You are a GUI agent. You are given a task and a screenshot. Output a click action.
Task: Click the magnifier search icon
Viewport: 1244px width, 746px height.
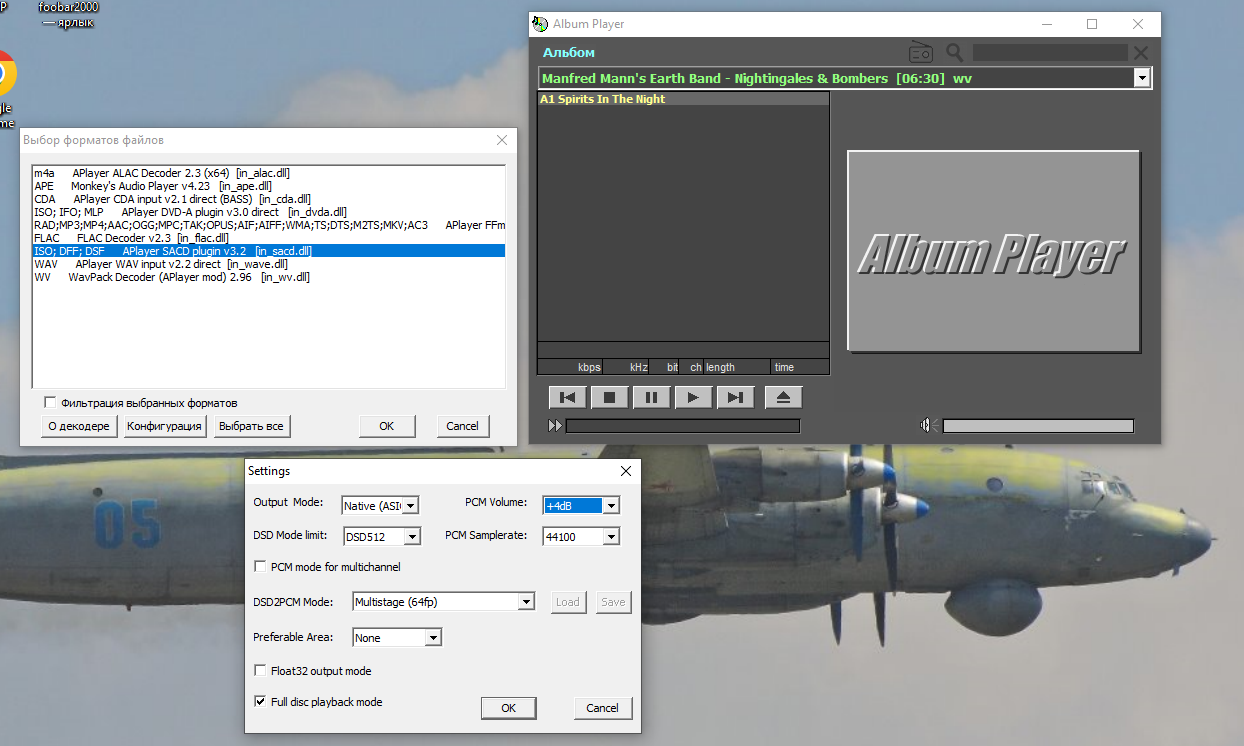point(955,52)
